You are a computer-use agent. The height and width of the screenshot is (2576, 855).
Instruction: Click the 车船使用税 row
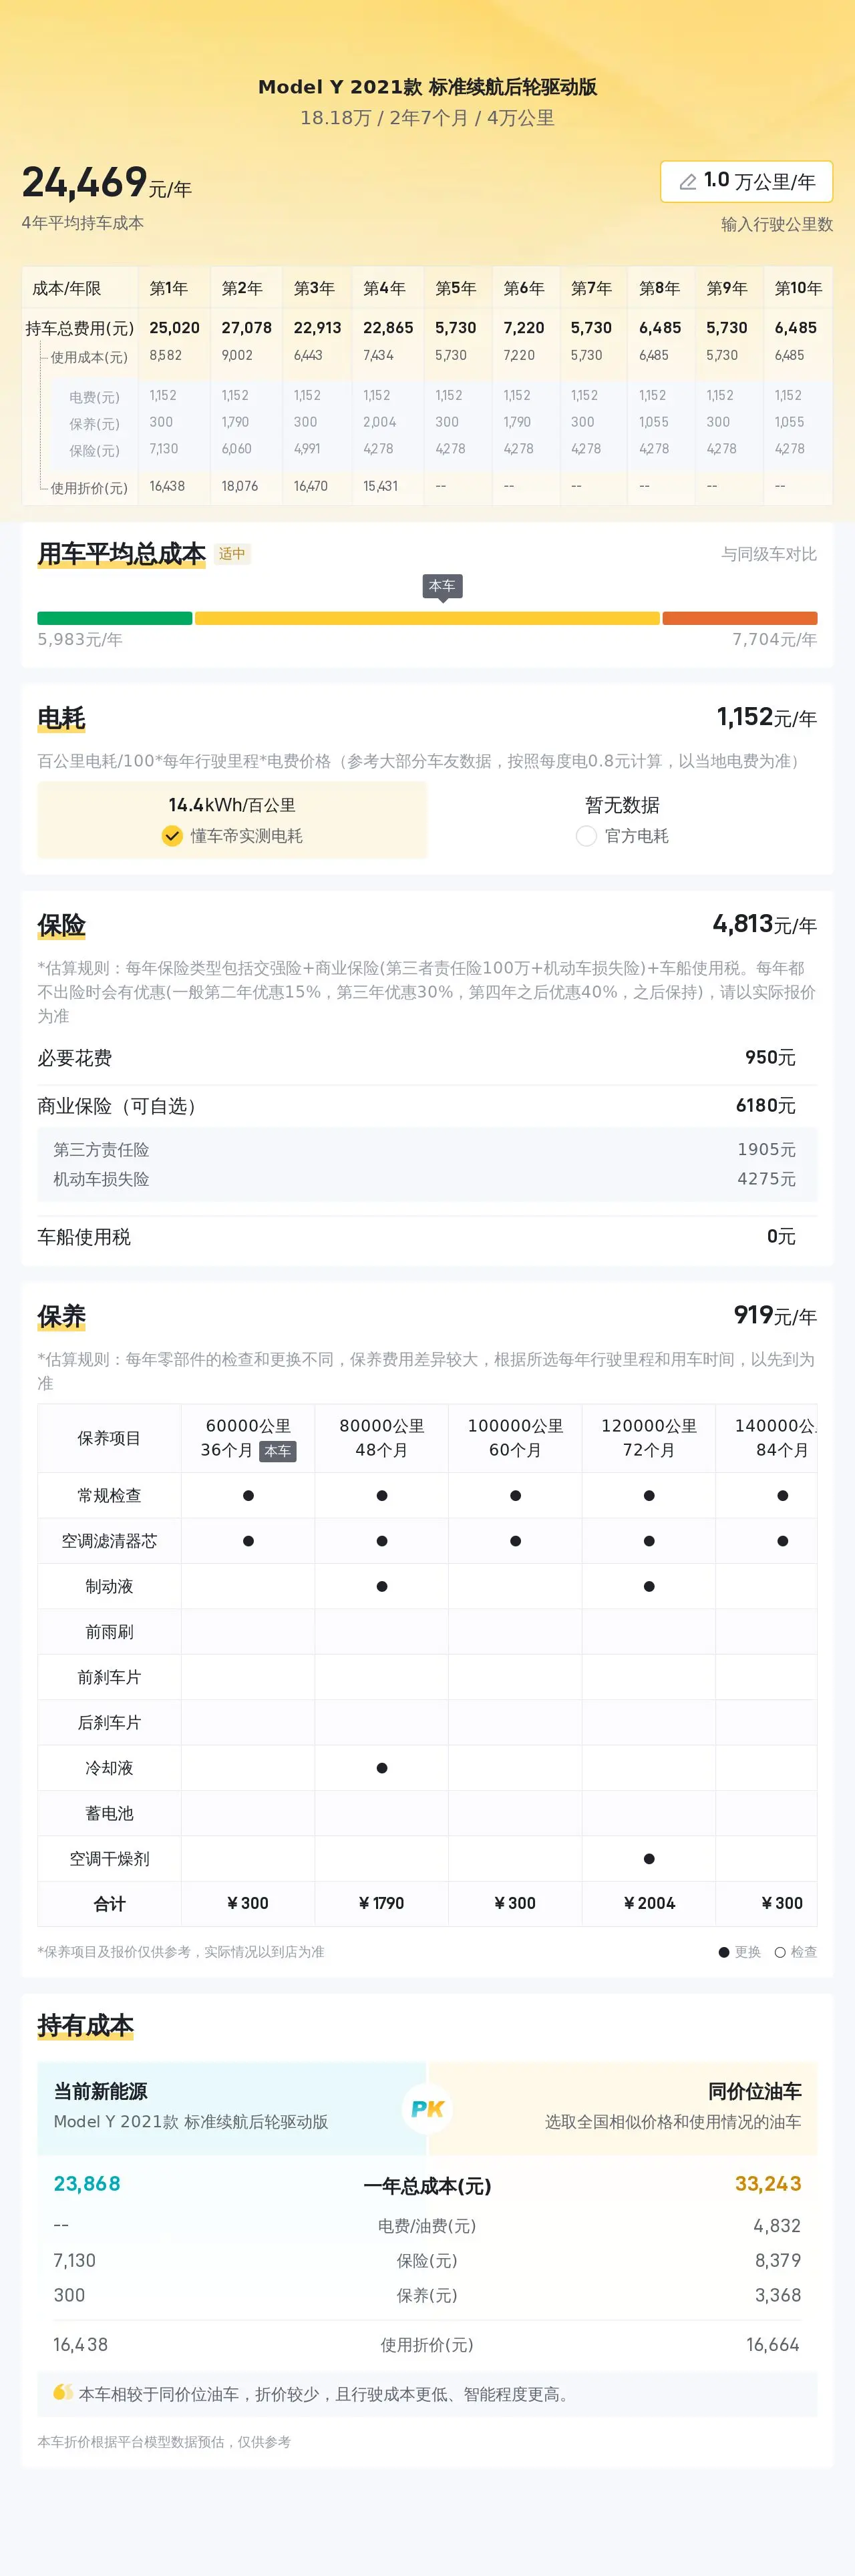pos(427,1237)
